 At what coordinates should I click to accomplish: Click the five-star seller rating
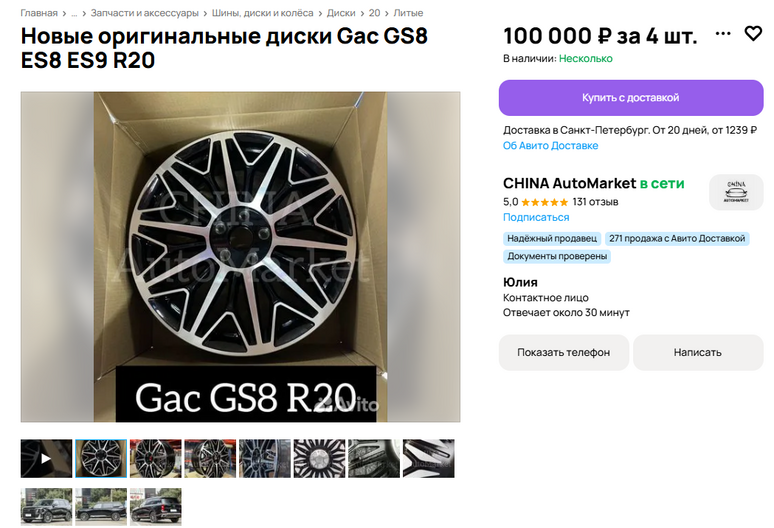point(544,202)
